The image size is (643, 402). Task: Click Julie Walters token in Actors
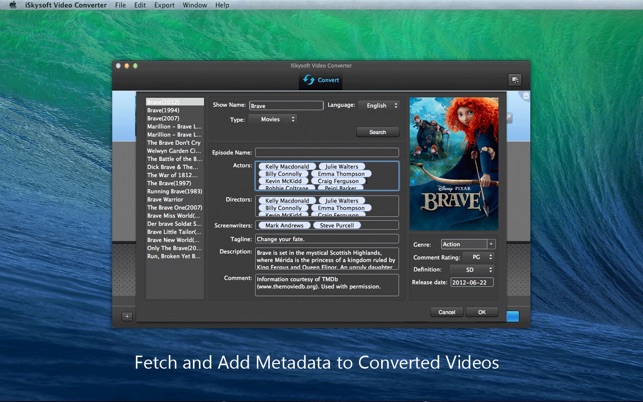(x=342, y=167)
